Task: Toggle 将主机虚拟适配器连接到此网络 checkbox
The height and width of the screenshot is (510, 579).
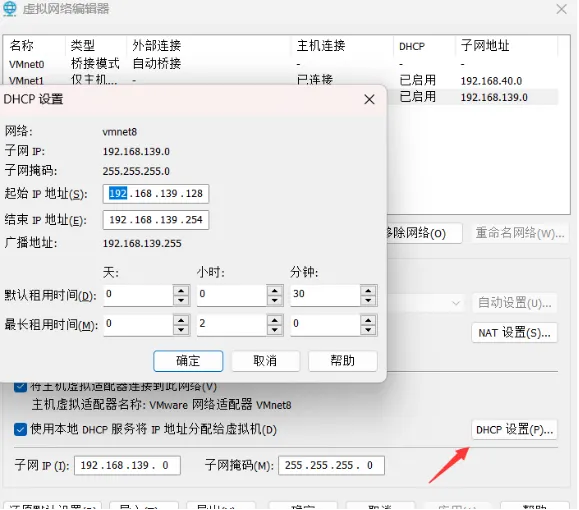Action: pyautogui.click(x=20, y=386)
